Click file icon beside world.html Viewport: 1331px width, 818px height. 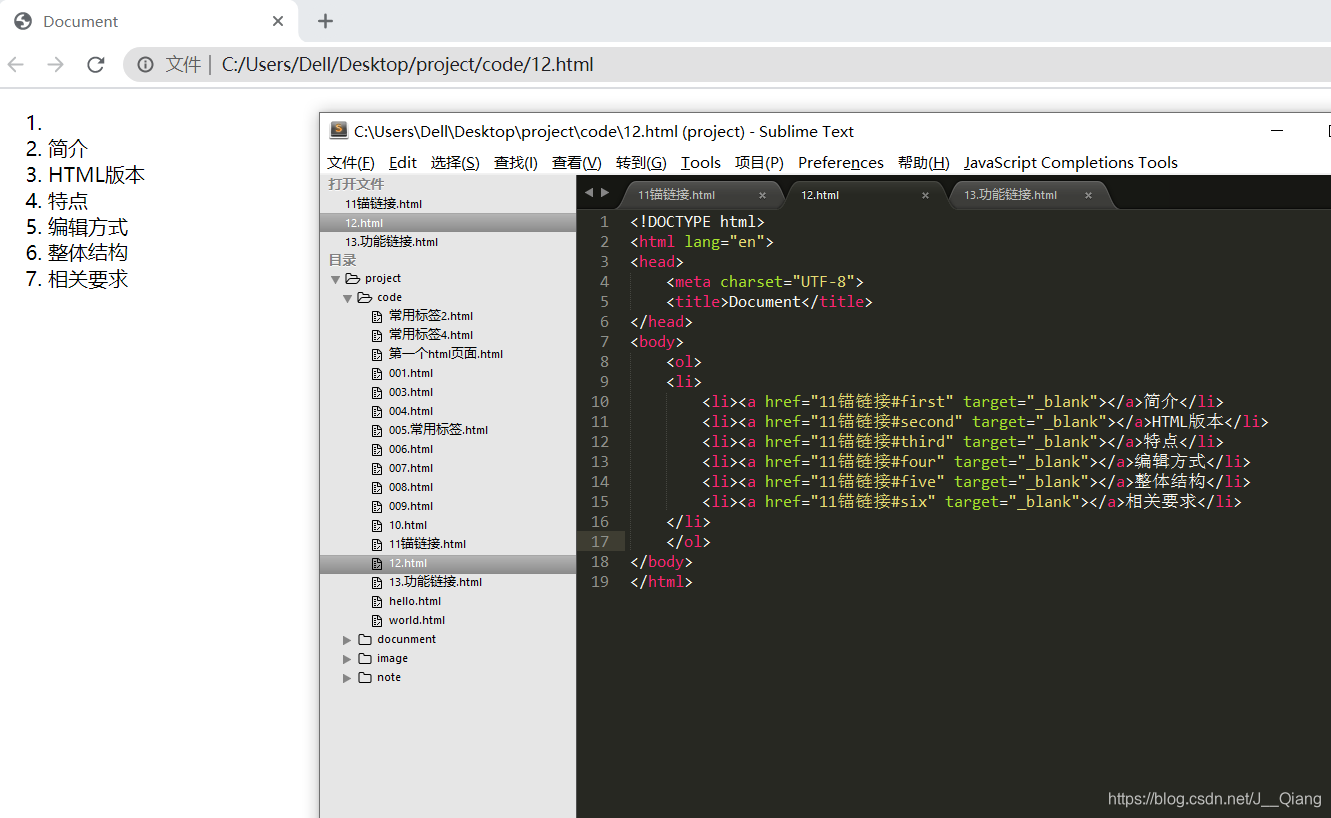[377, 621]
